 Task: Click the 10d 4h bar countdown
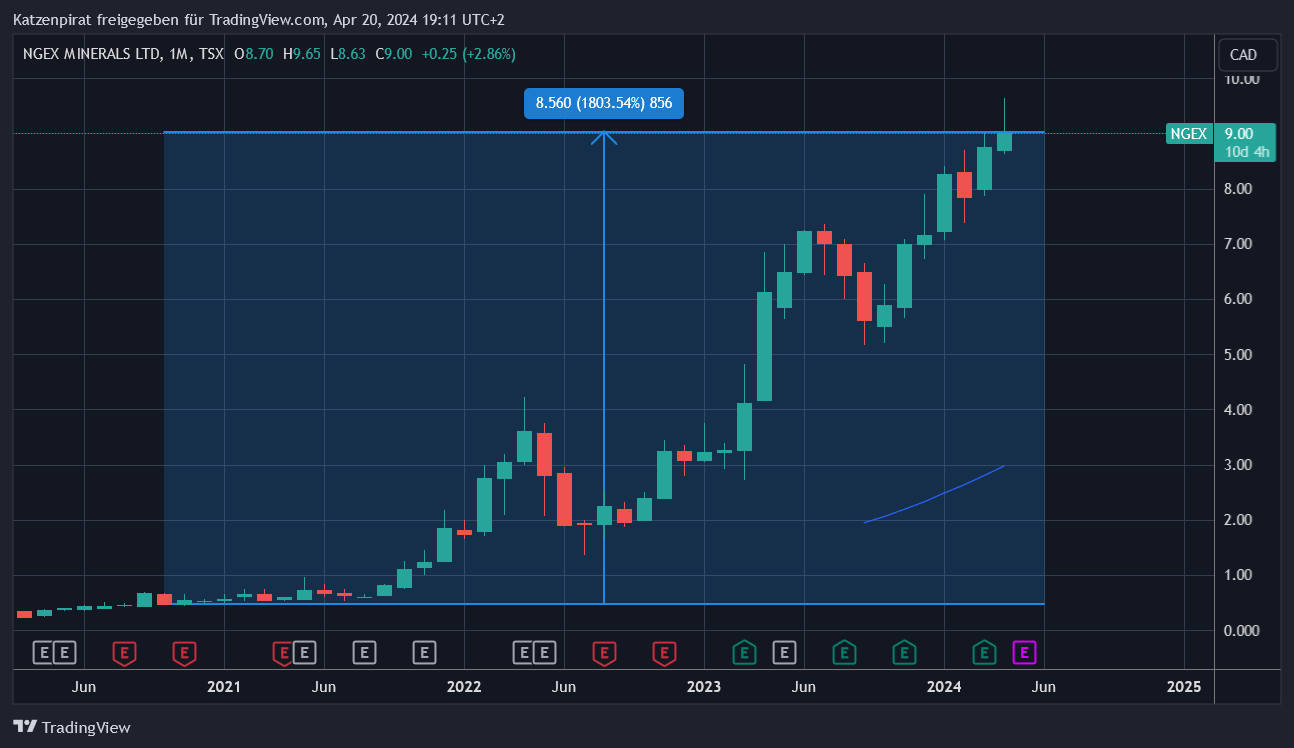(x=1246, y=152)
